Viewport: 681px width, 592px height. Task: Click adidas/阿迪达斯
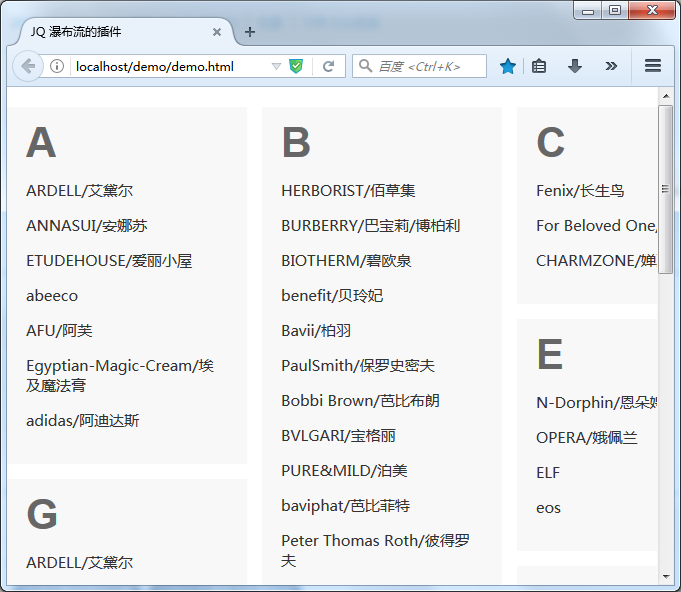83,420
